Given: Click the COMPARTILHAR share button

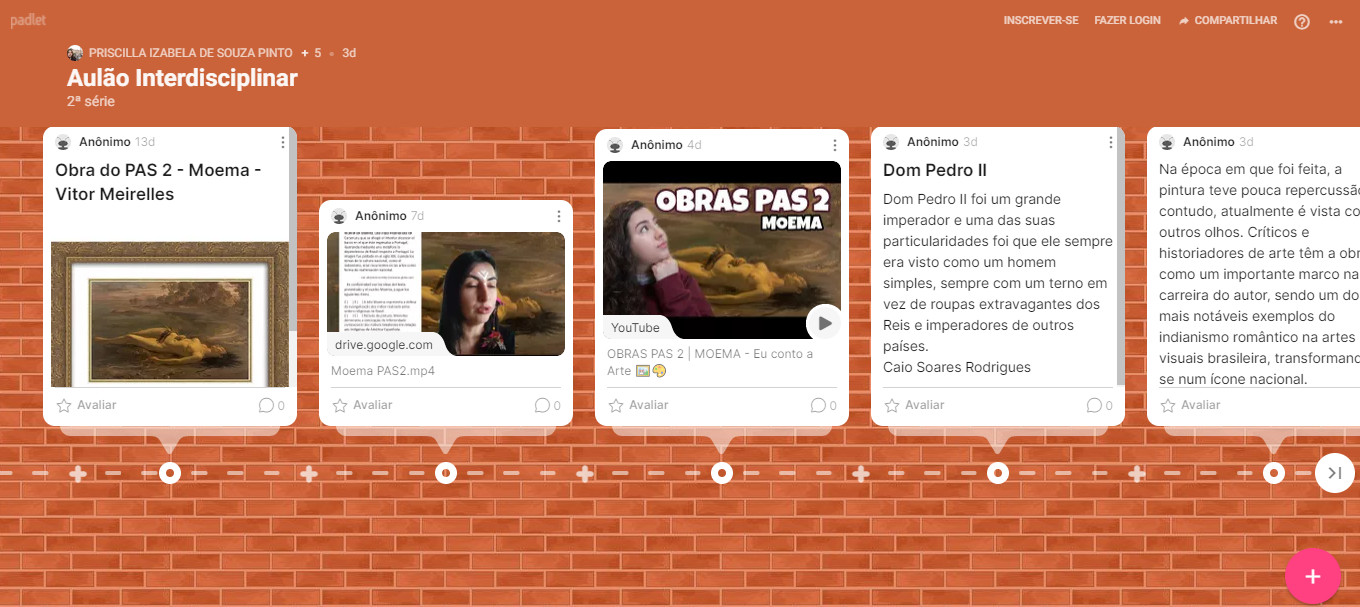Looking at the screenshot, I should 1228,21.
